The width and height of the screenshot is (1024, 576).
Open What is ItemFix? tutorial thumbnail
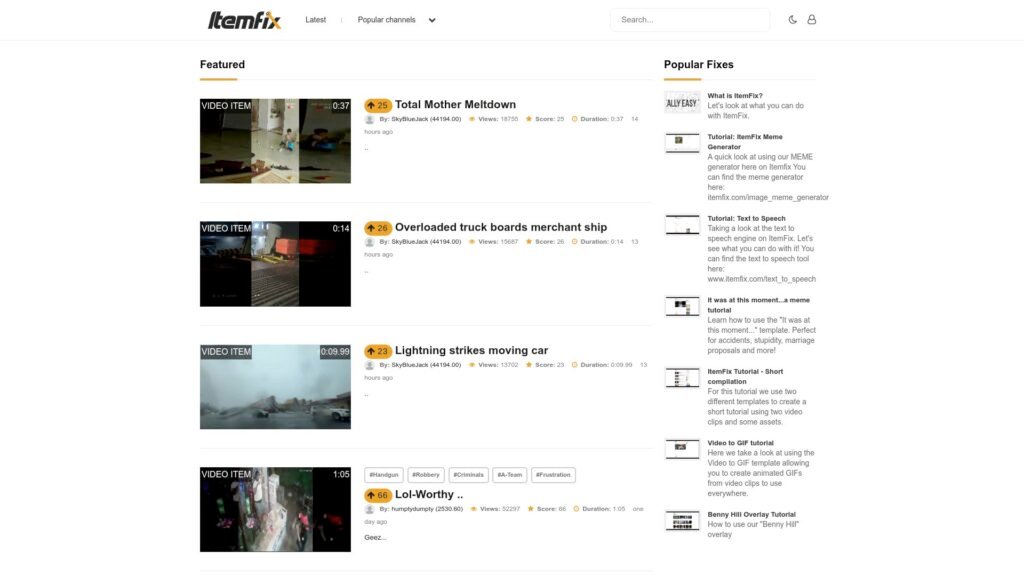(x=682, y=102)
